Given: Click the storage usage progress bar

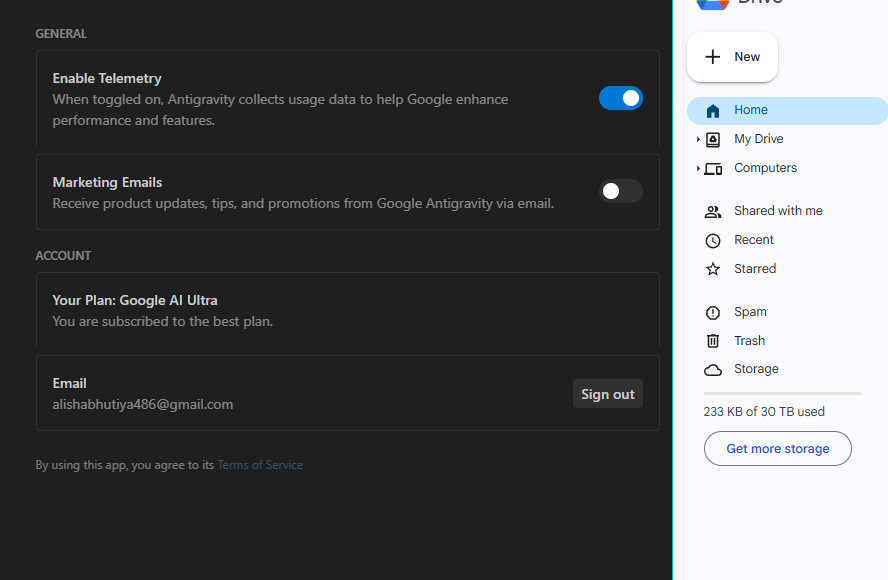Looking at the screenshot, I should pyautogui.click(x=781, y=394).
